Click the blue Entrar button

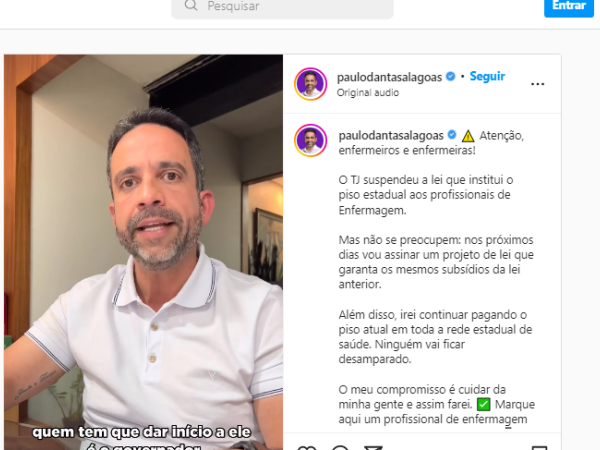pos(569,7)
